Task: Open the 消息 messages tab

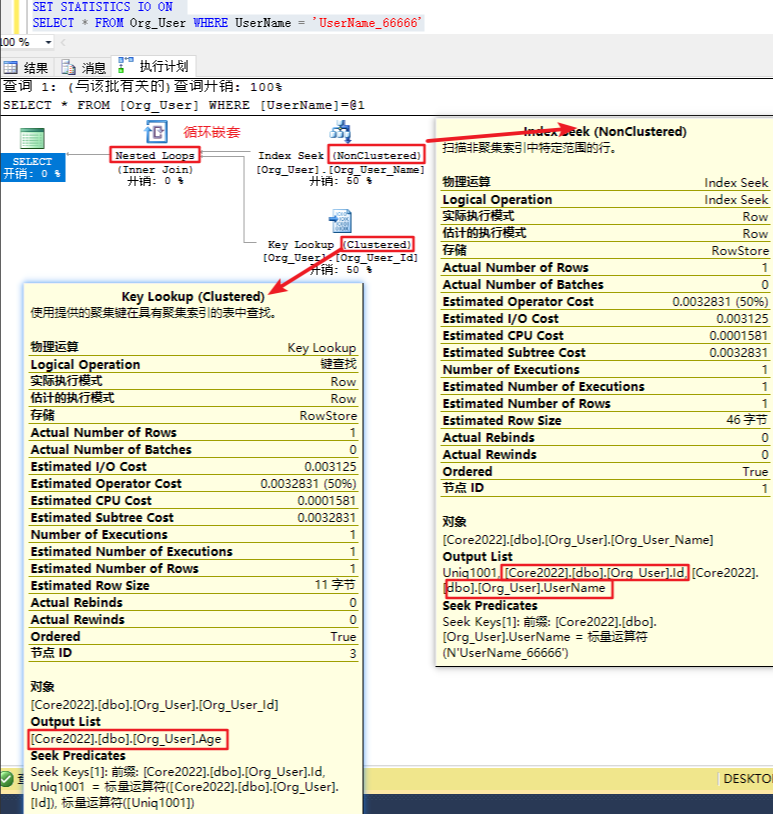Action: (x=84, y=67)
